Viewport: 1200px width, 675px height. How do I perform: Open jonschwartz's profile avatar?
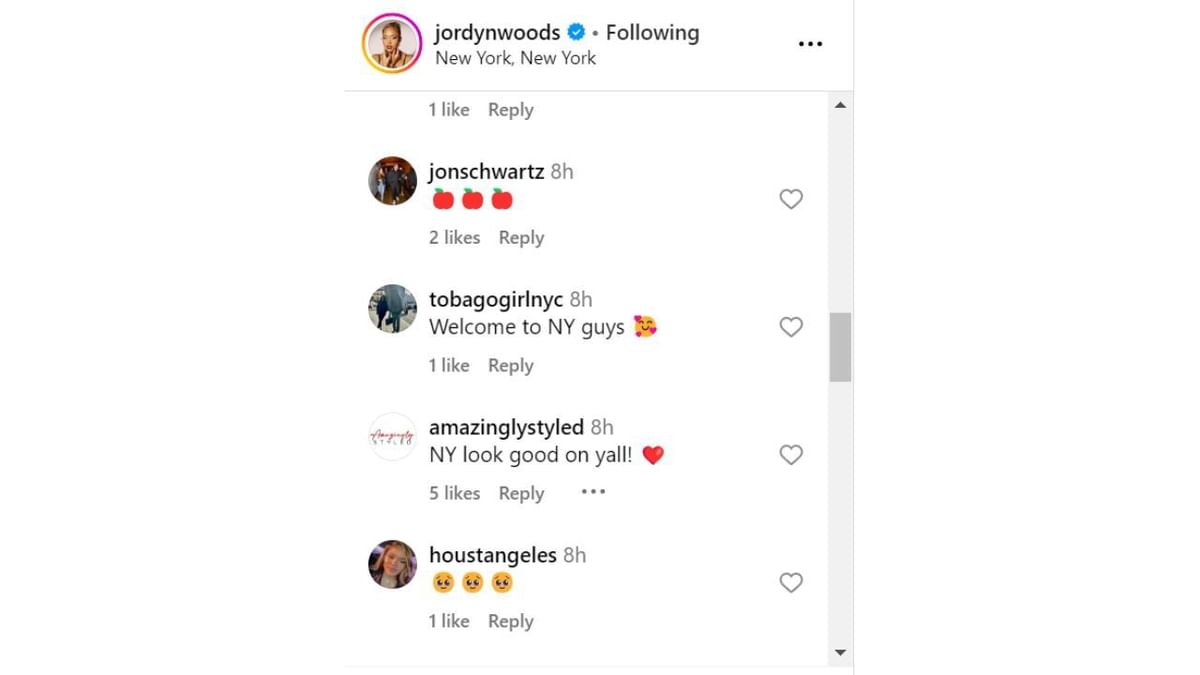point(392,180)
